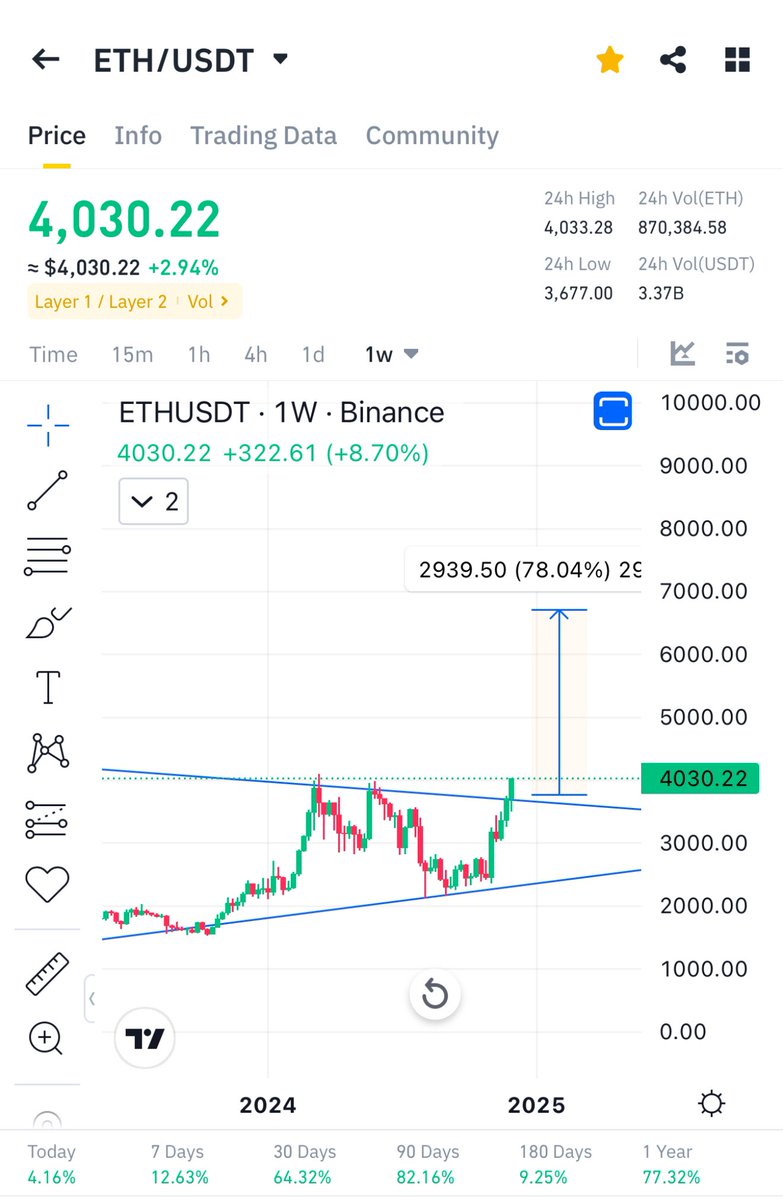The width and height of the screenshot is (783, 1200).
Task: Select the 1 Year 77.32% performance
Action: [670, 1164]
